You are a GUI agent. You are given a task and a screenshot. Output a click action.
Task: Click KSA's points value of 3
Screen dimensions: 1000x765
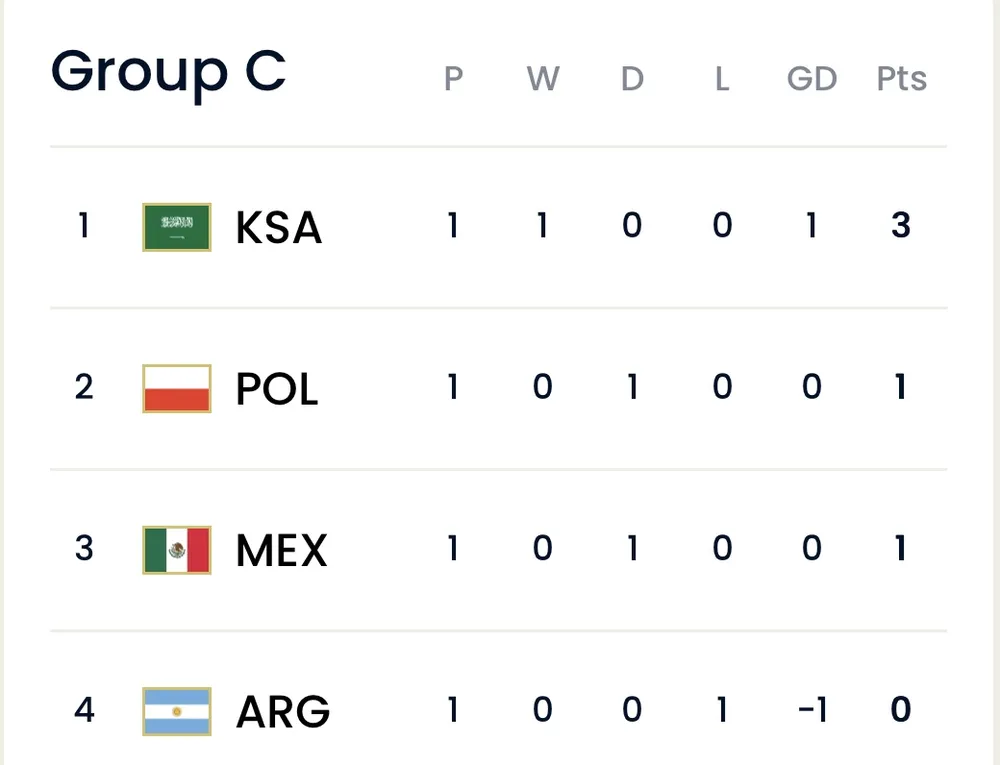[x=901, y=226]
